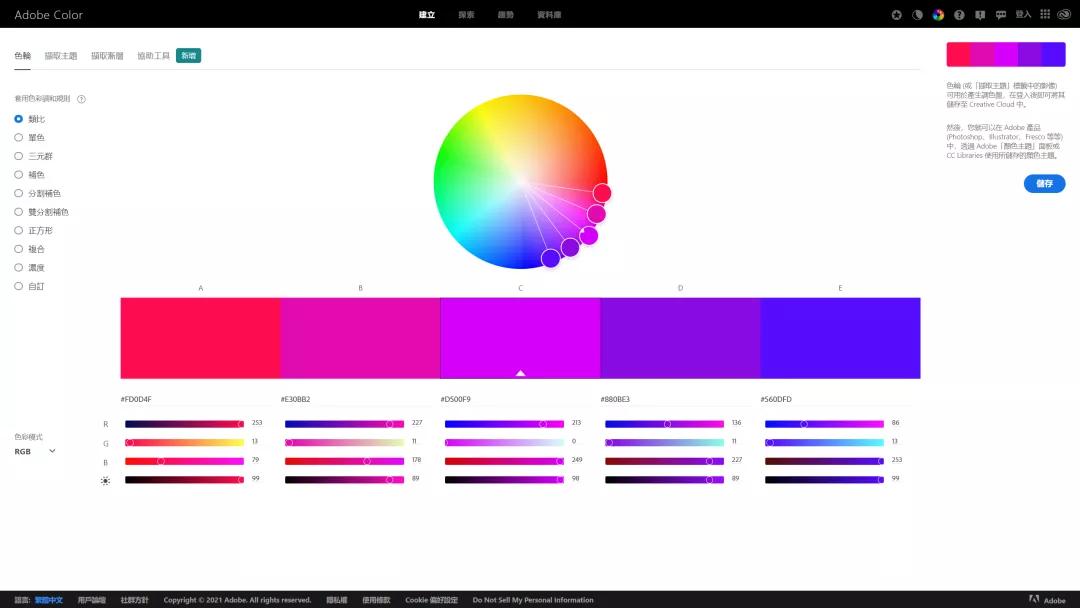Open the 用戶論壇 footer link
1080x608 pixels.
click(92, 600)
